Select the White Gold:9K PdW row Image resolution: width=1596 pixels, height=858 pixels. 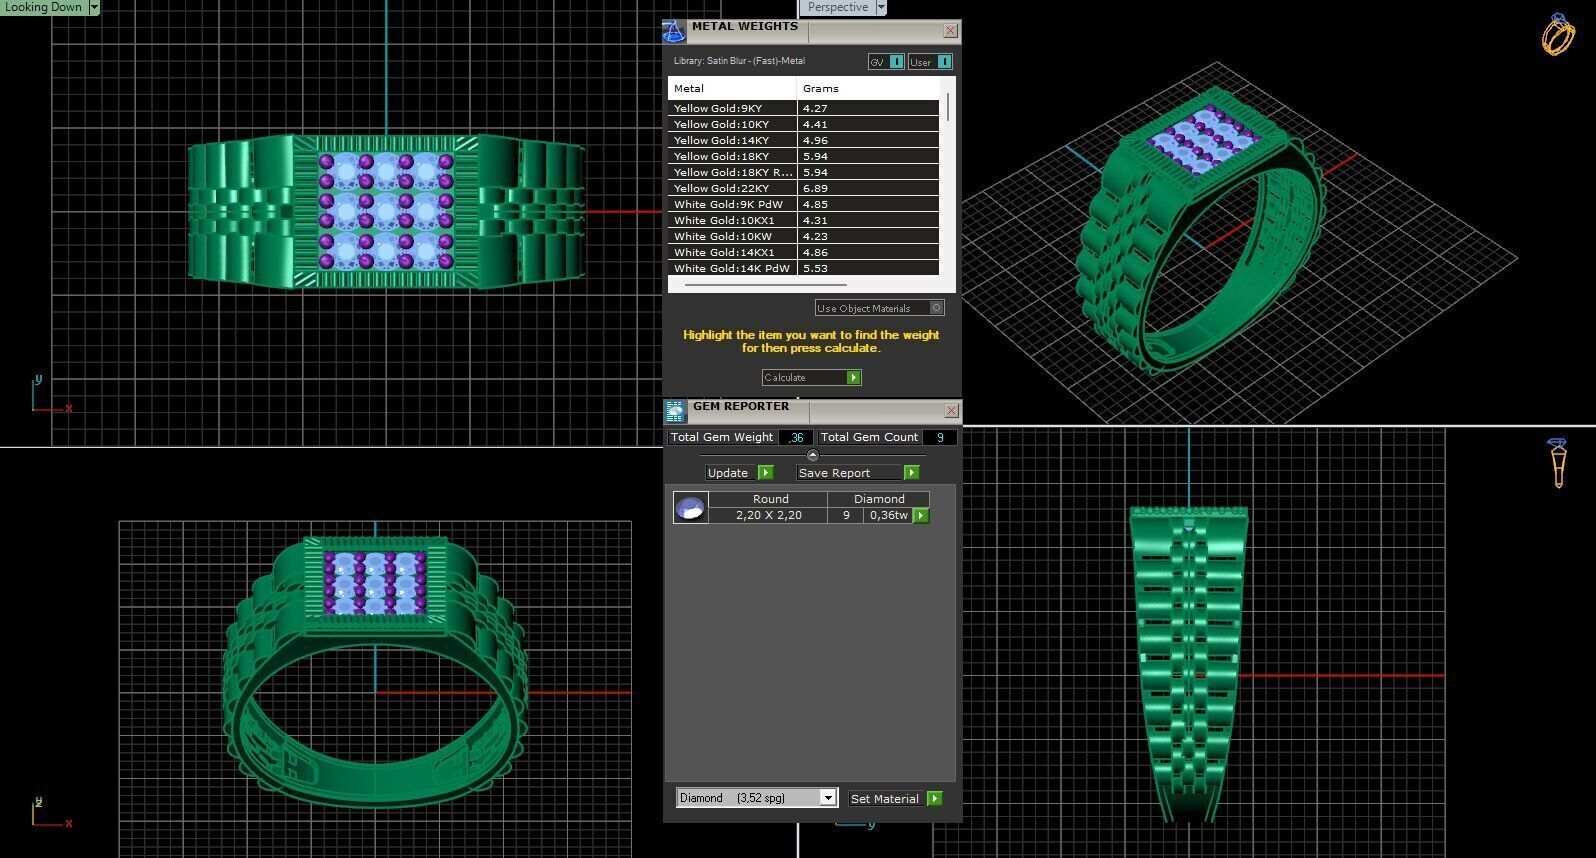(x=804, y=204)
